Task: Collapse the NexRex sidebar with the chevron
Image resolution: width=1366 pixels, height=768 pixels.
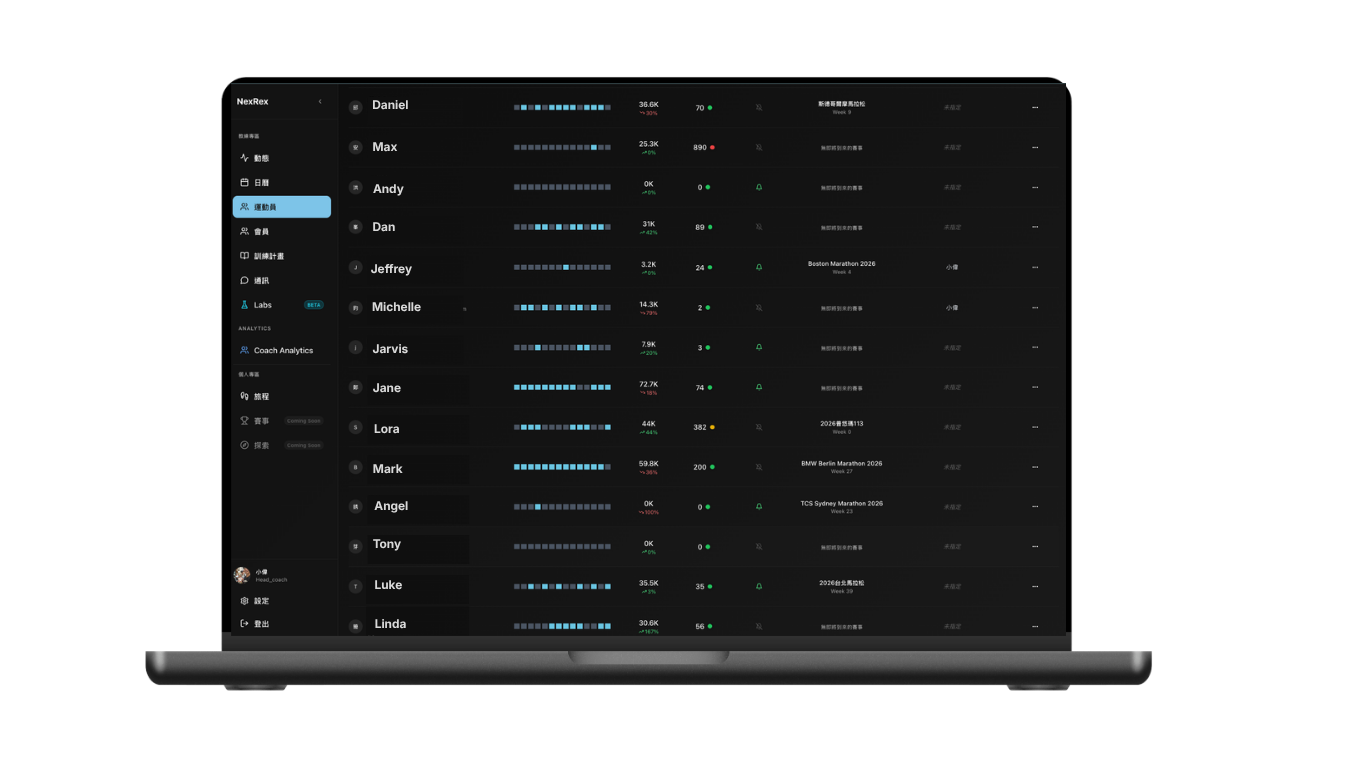Action: 320,102
